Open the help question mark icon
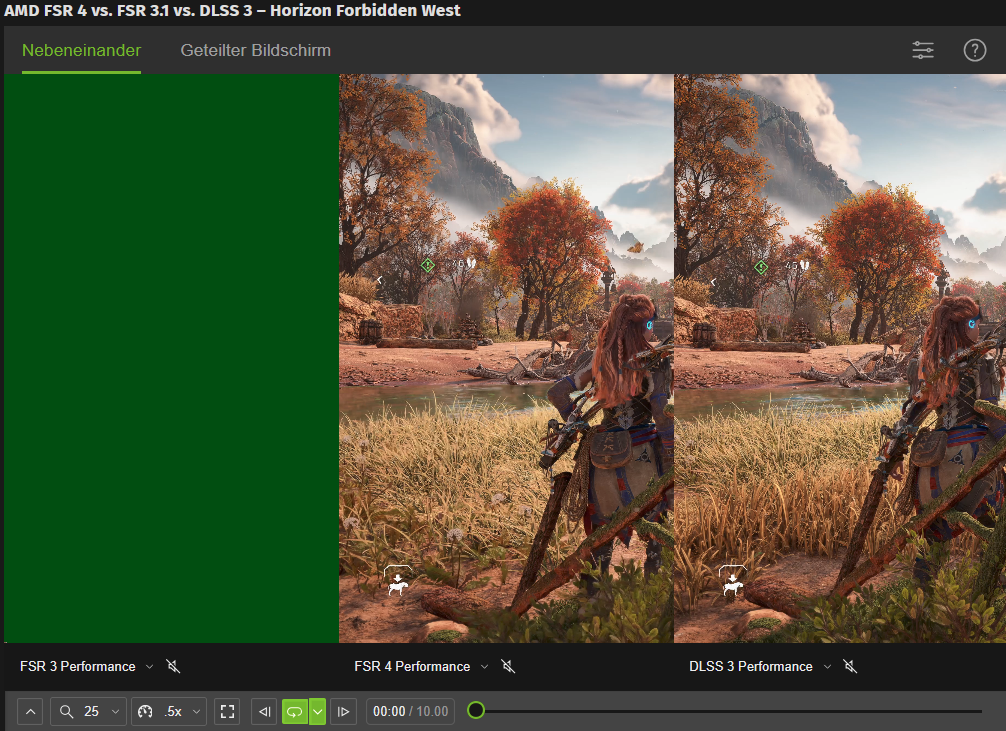 point(975,50)
